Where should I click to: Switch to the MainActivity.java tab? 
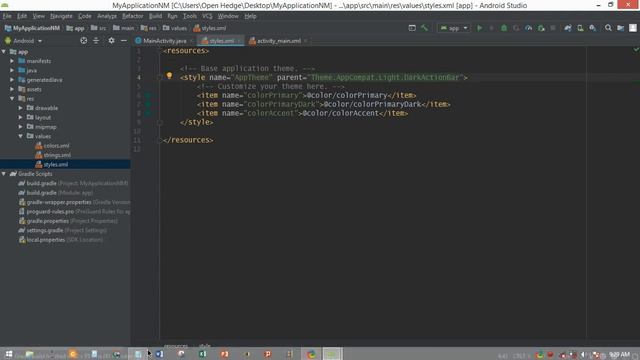[164, 41]
